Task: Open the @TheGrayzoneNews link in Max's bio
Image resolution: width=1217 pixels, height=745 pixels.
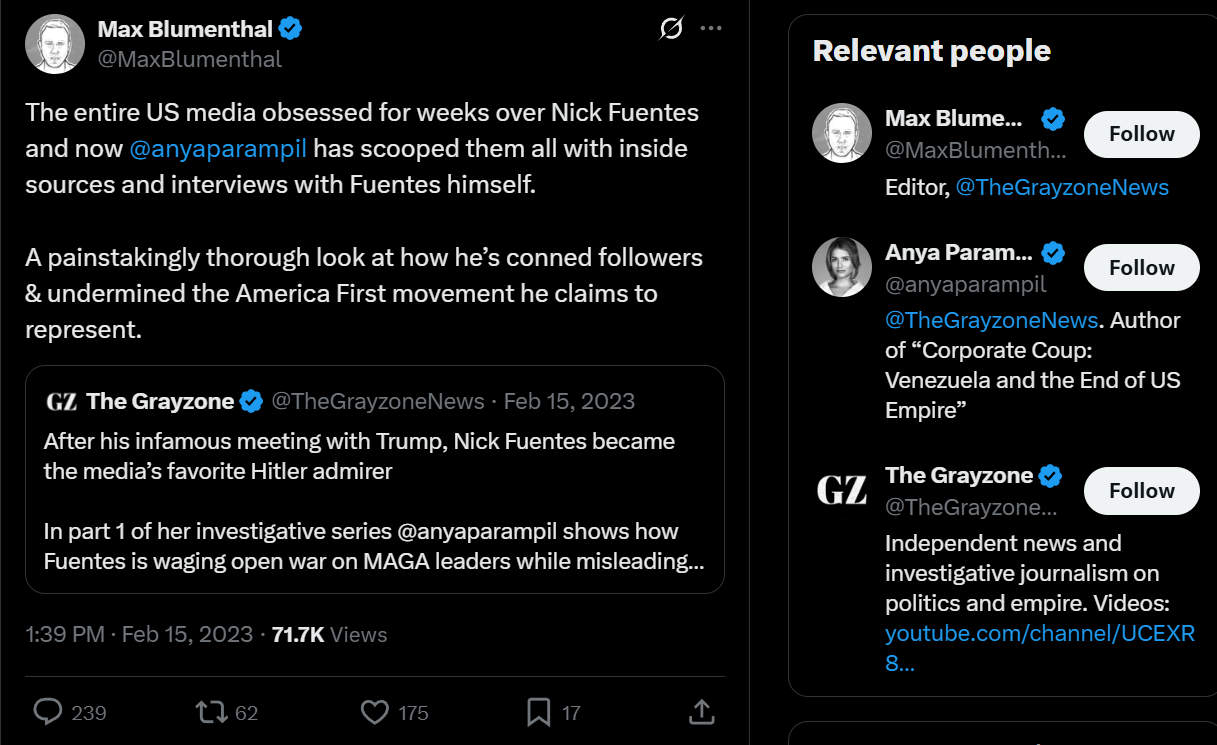Action: coord(1062,187)
